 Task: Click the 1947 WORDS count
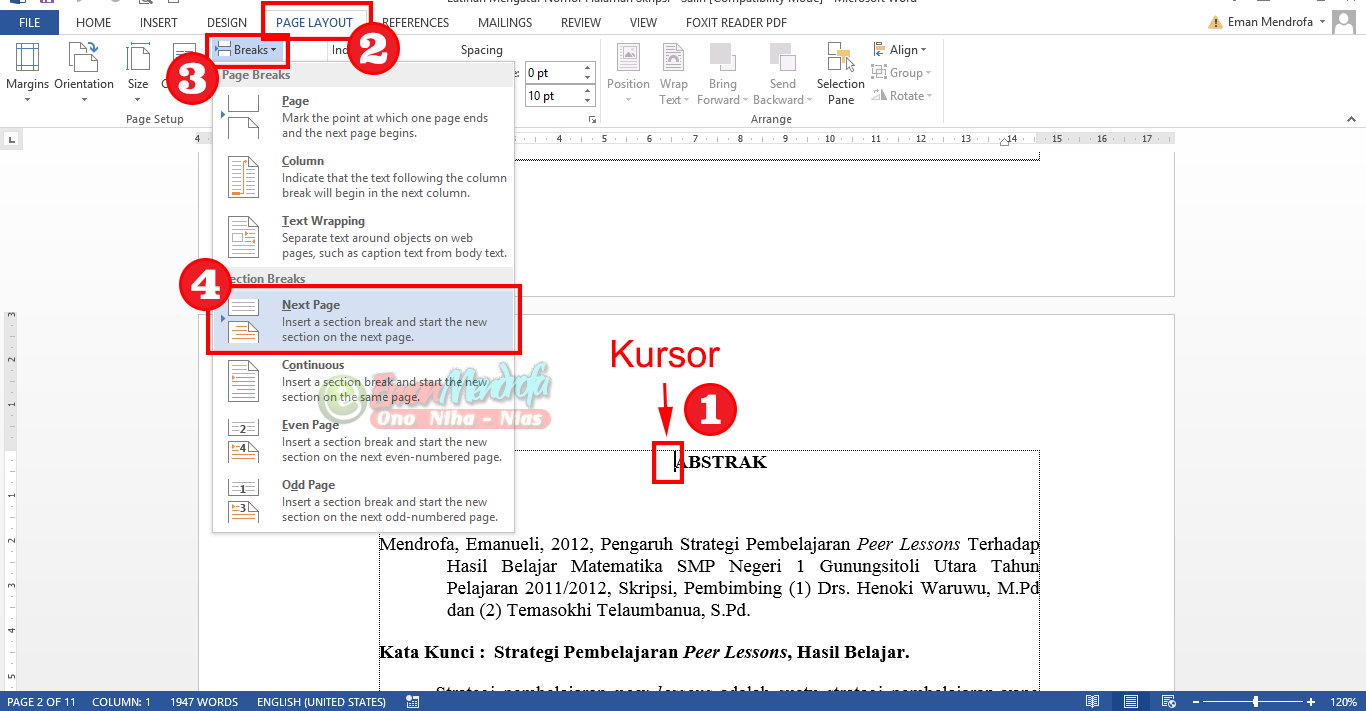click(204, 702)
